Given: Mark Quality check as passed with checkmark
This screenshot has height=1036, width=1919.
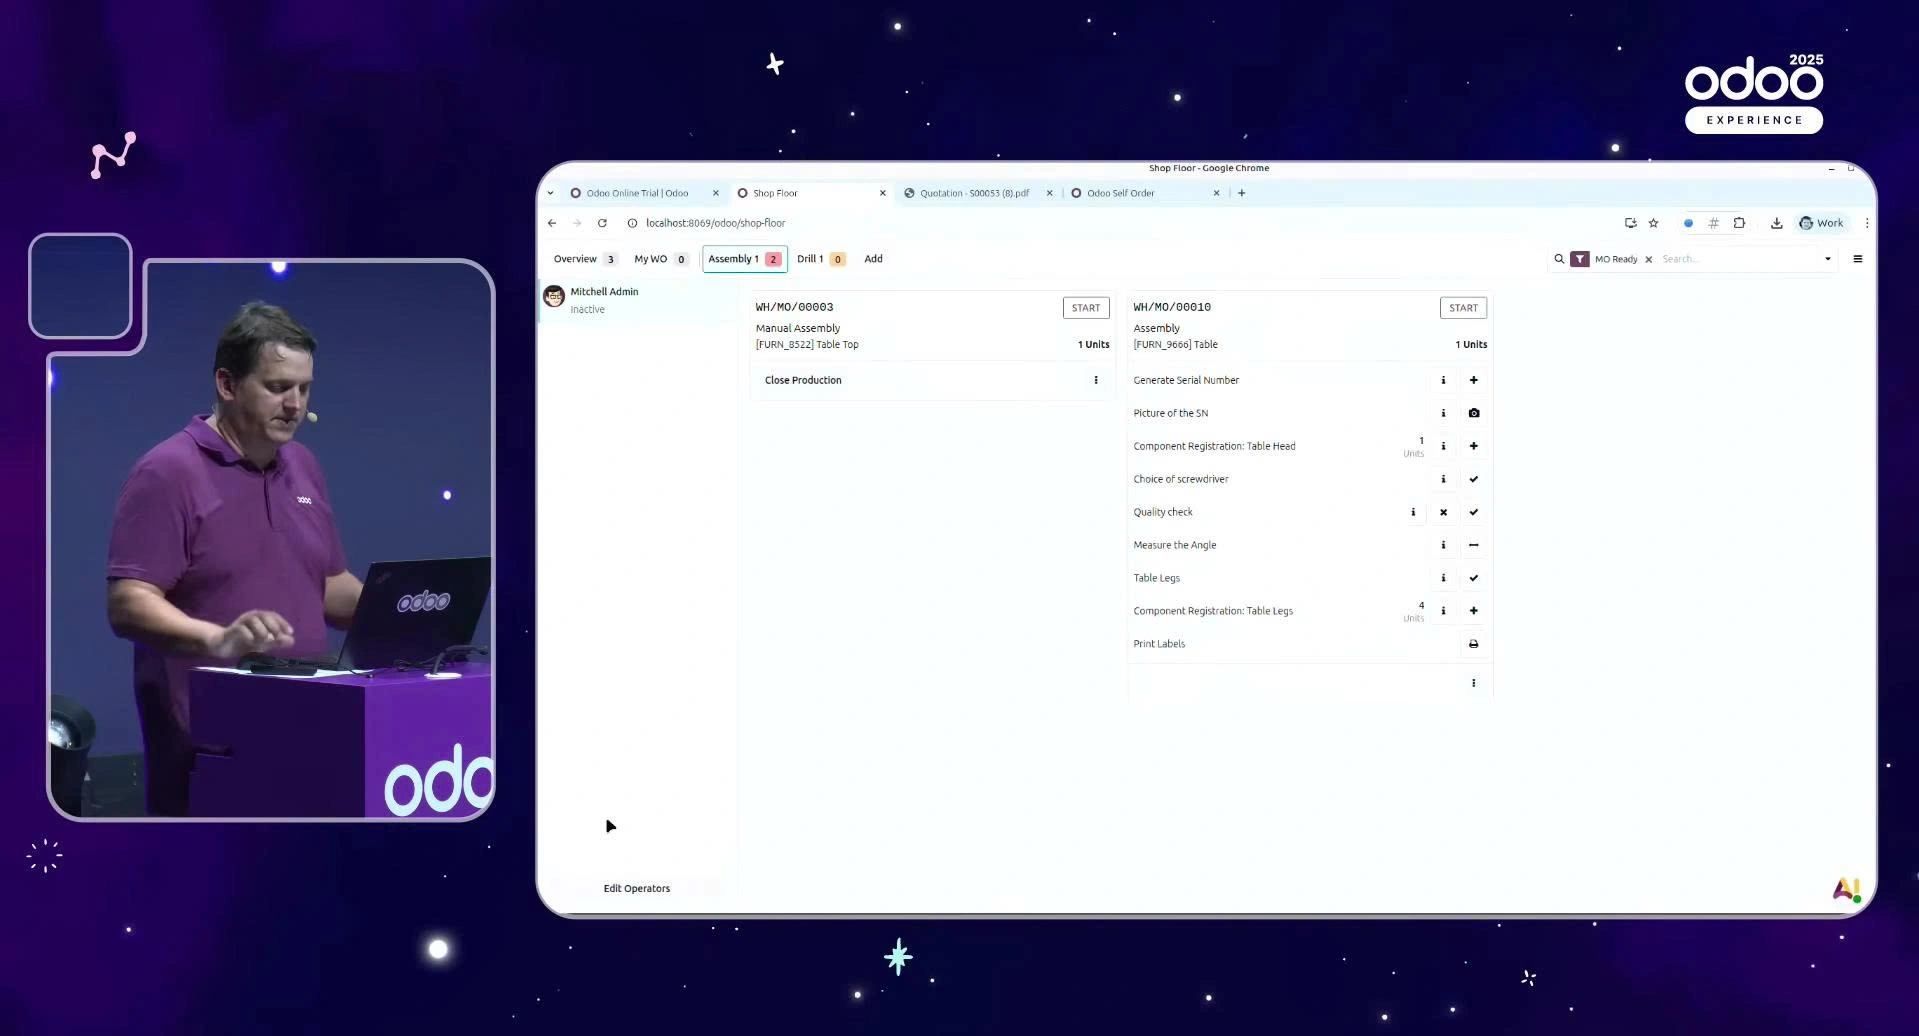Looking at the screenshot, I should (x=1473, y=512).
